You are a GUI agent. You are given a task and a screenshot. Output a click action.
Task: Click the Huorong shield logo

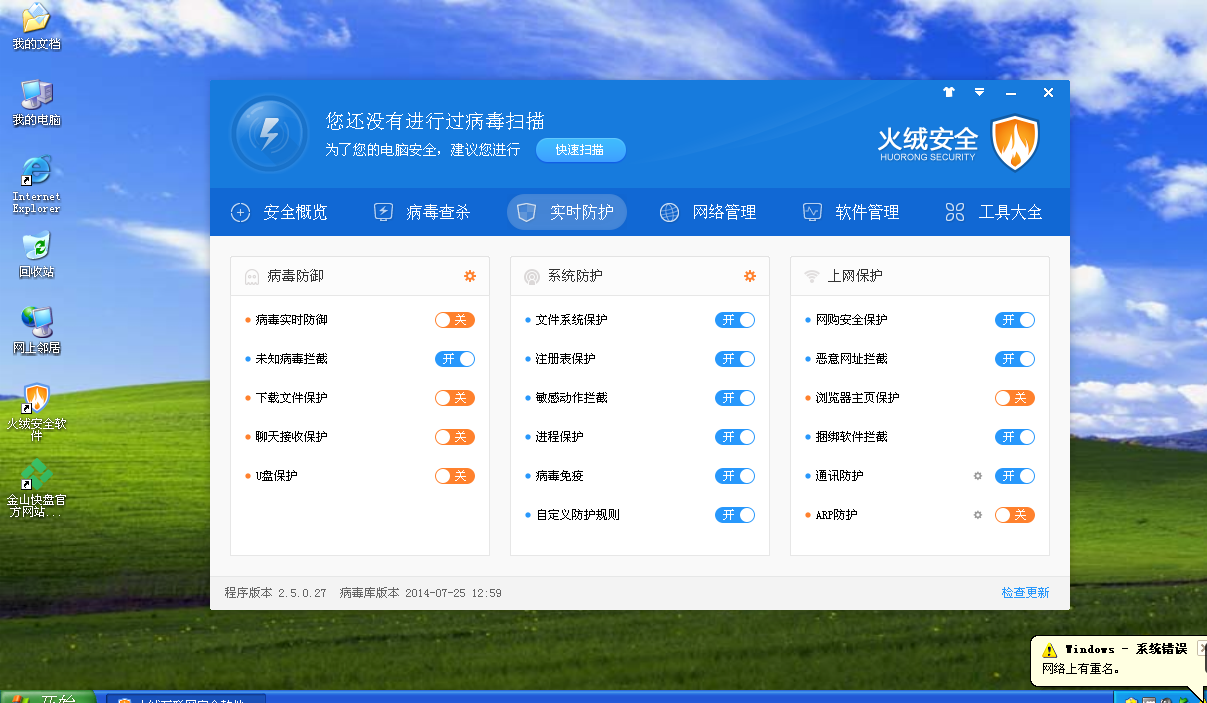tap(1015, 143)
